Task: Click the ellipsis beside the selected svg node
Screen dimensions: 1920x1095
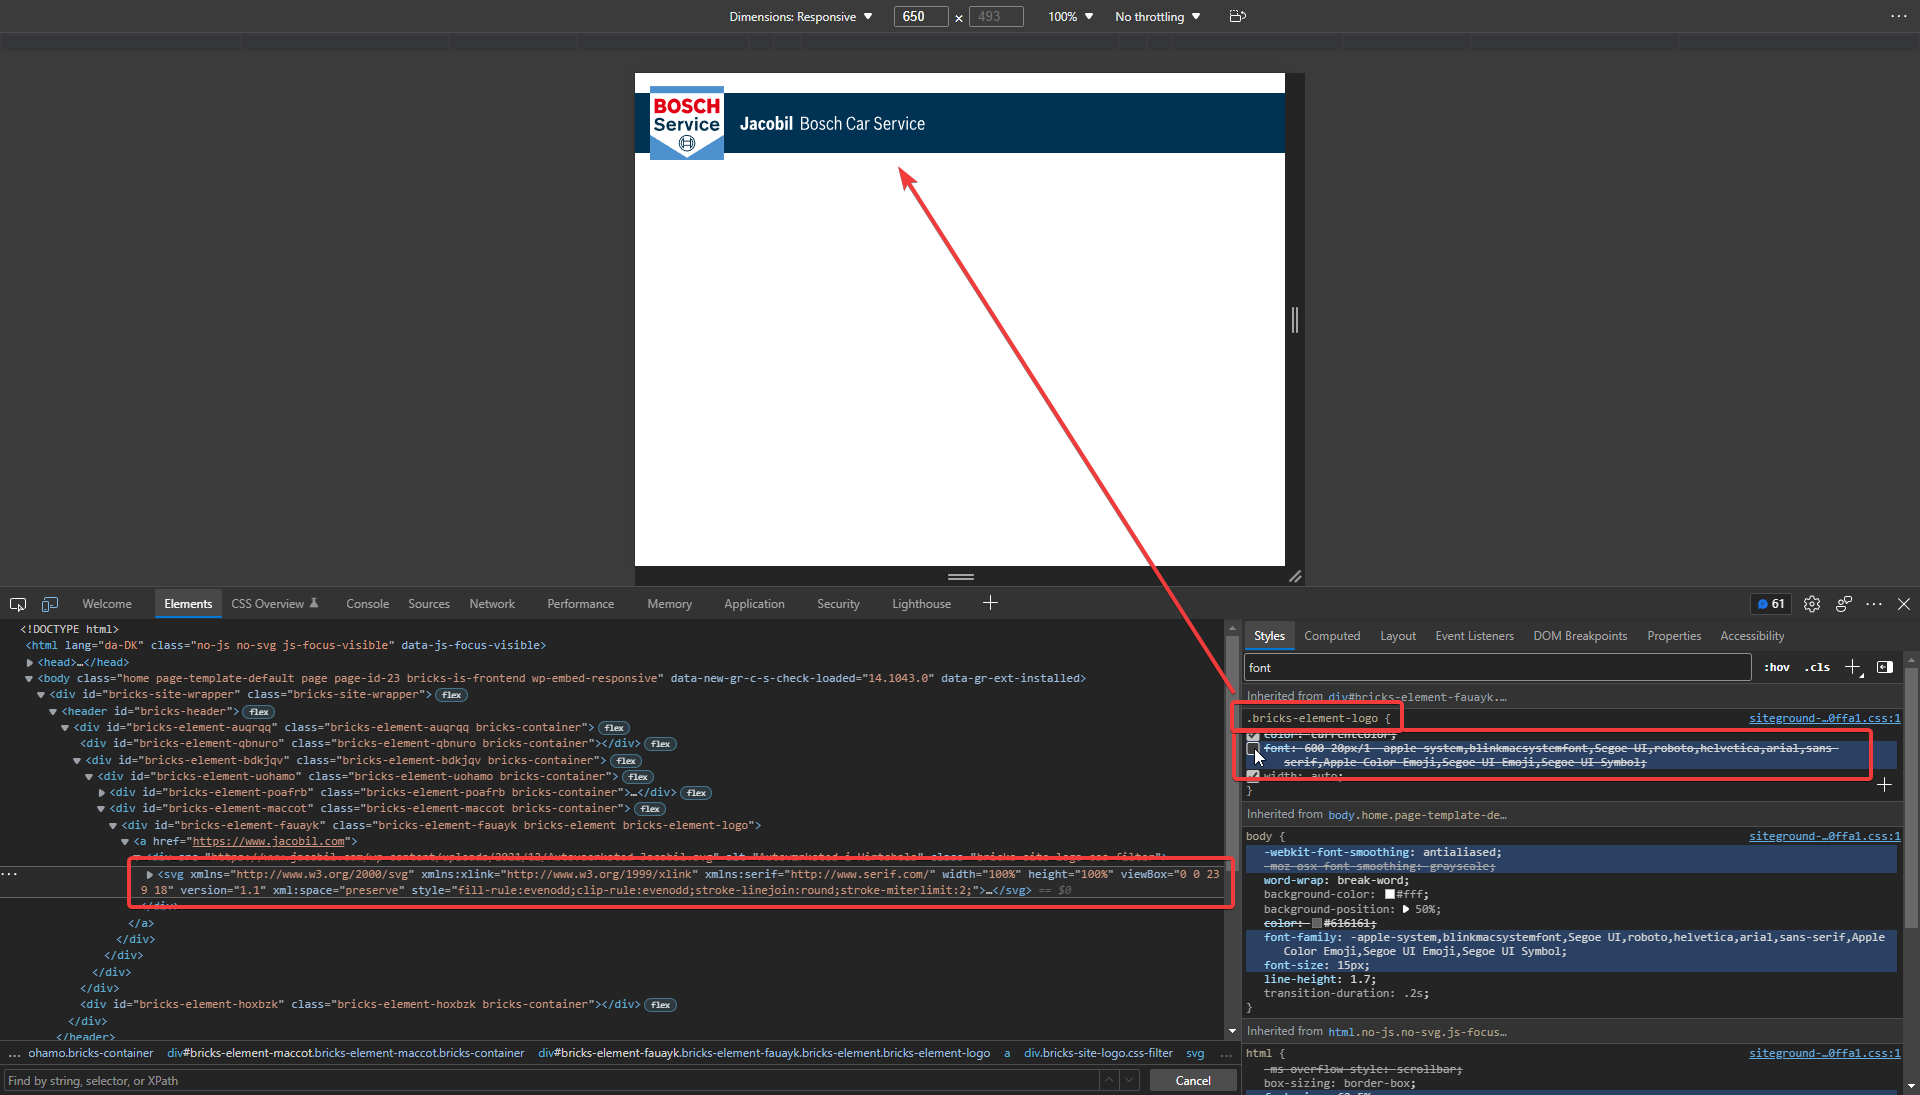Action: click(9, 874)
